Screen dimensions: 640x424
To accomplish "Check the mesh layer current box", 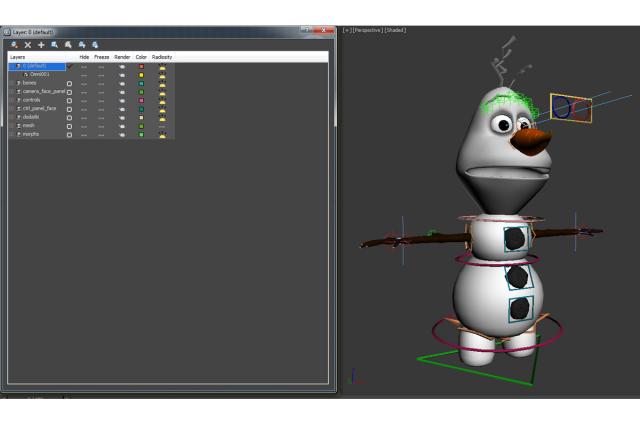I will (69, 127).
